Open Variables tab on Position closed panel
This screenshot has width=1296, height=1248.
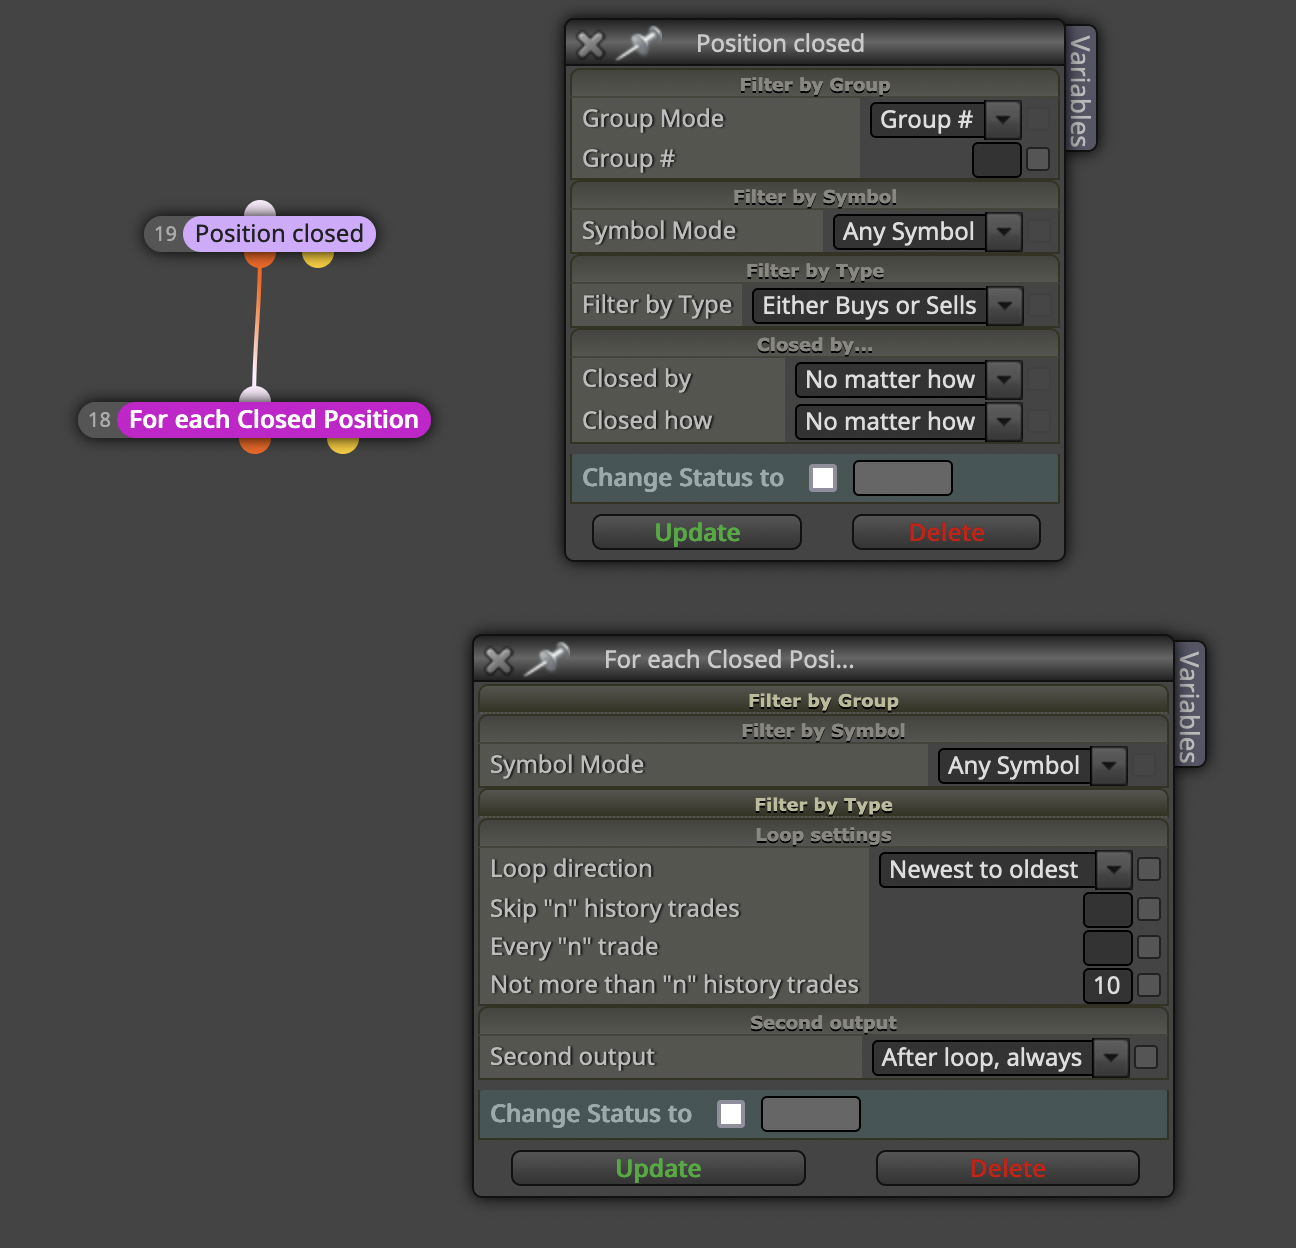(1080, 90)
